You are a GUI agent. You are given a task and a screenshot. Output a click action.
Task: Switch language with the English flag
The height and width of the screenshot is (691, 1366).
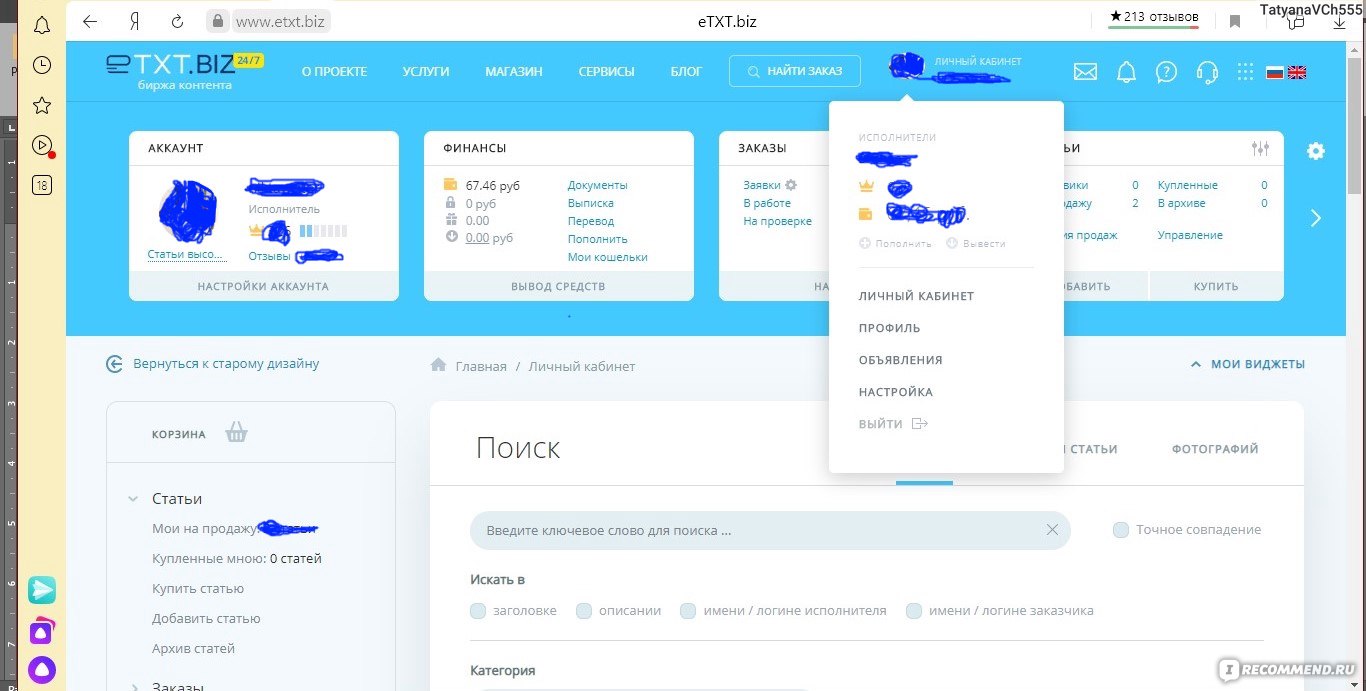coord(1297,72)
